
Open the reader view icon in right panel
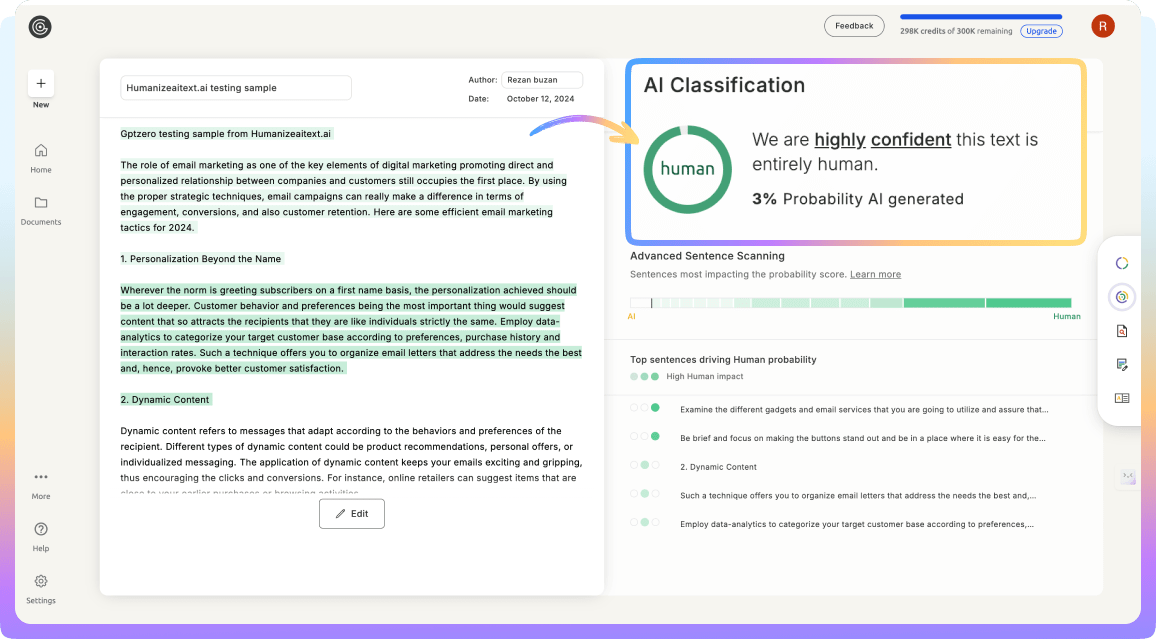coord(1121,398)
